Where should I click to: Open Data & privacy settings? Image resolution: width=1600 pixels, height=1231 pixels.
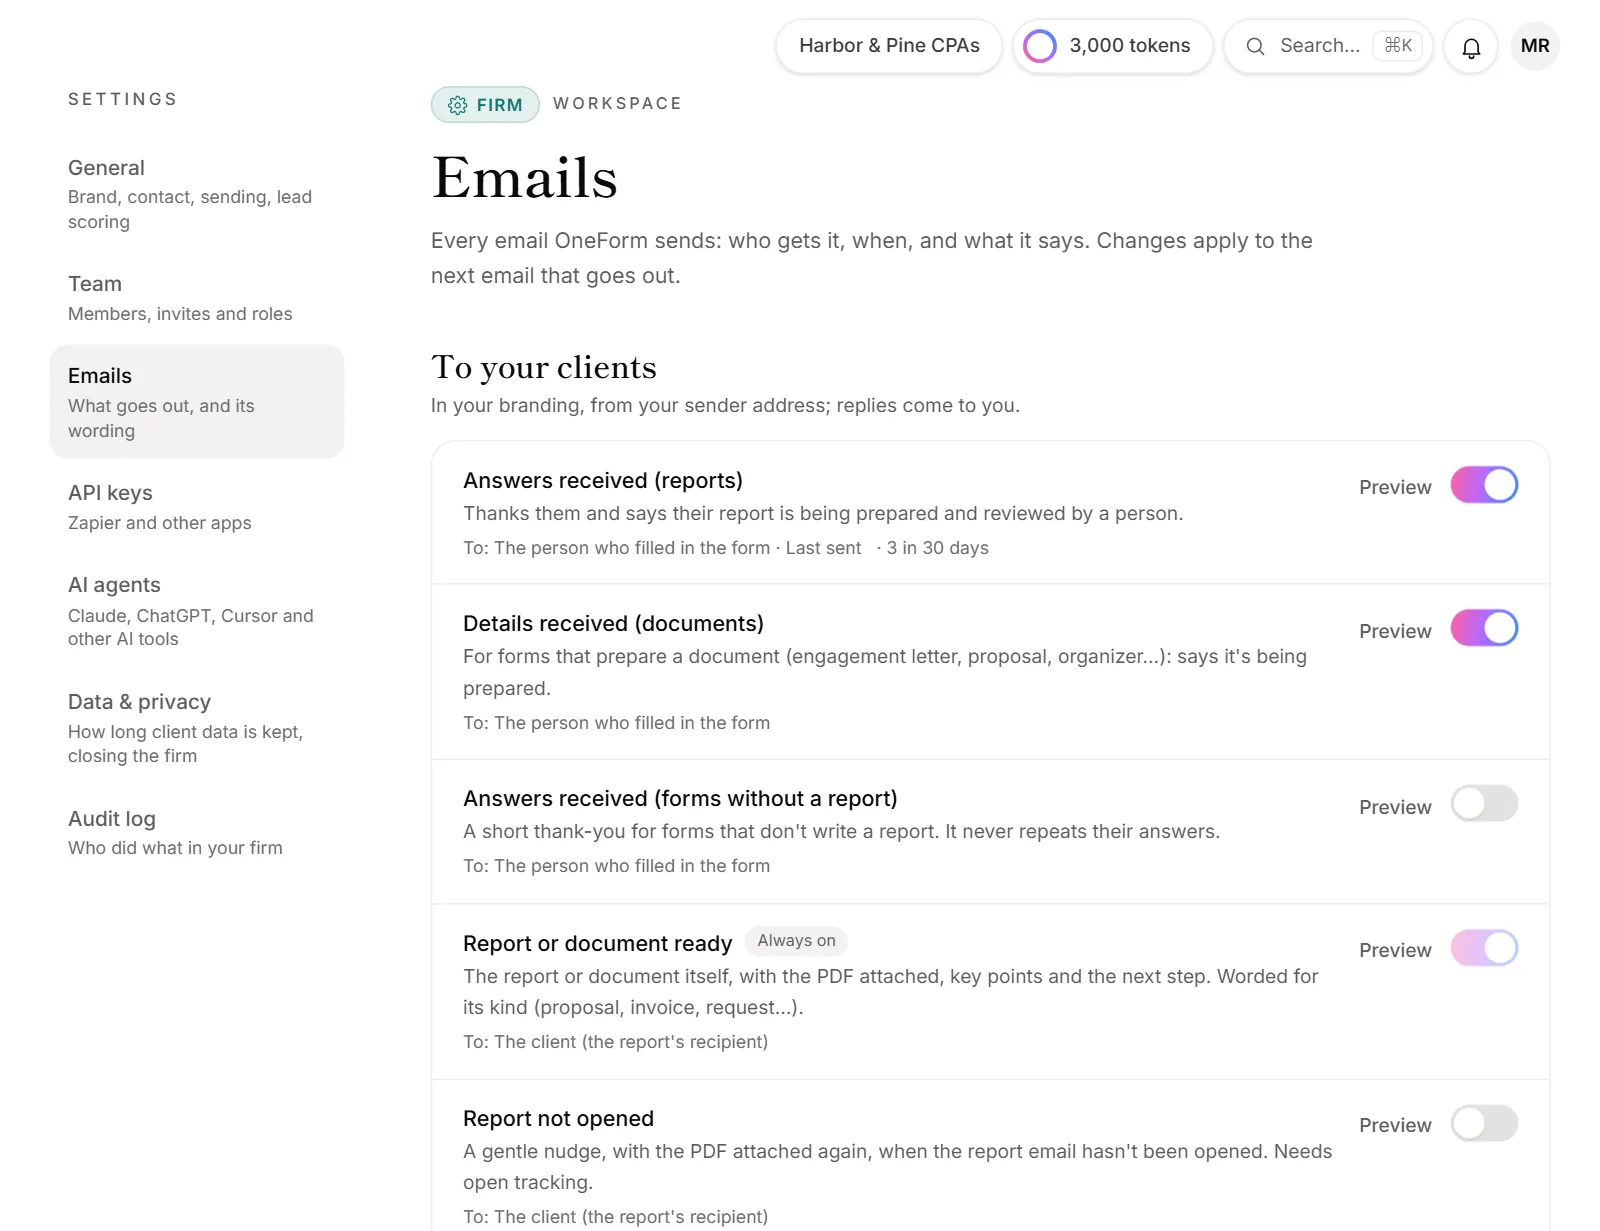tap(197, 728)
